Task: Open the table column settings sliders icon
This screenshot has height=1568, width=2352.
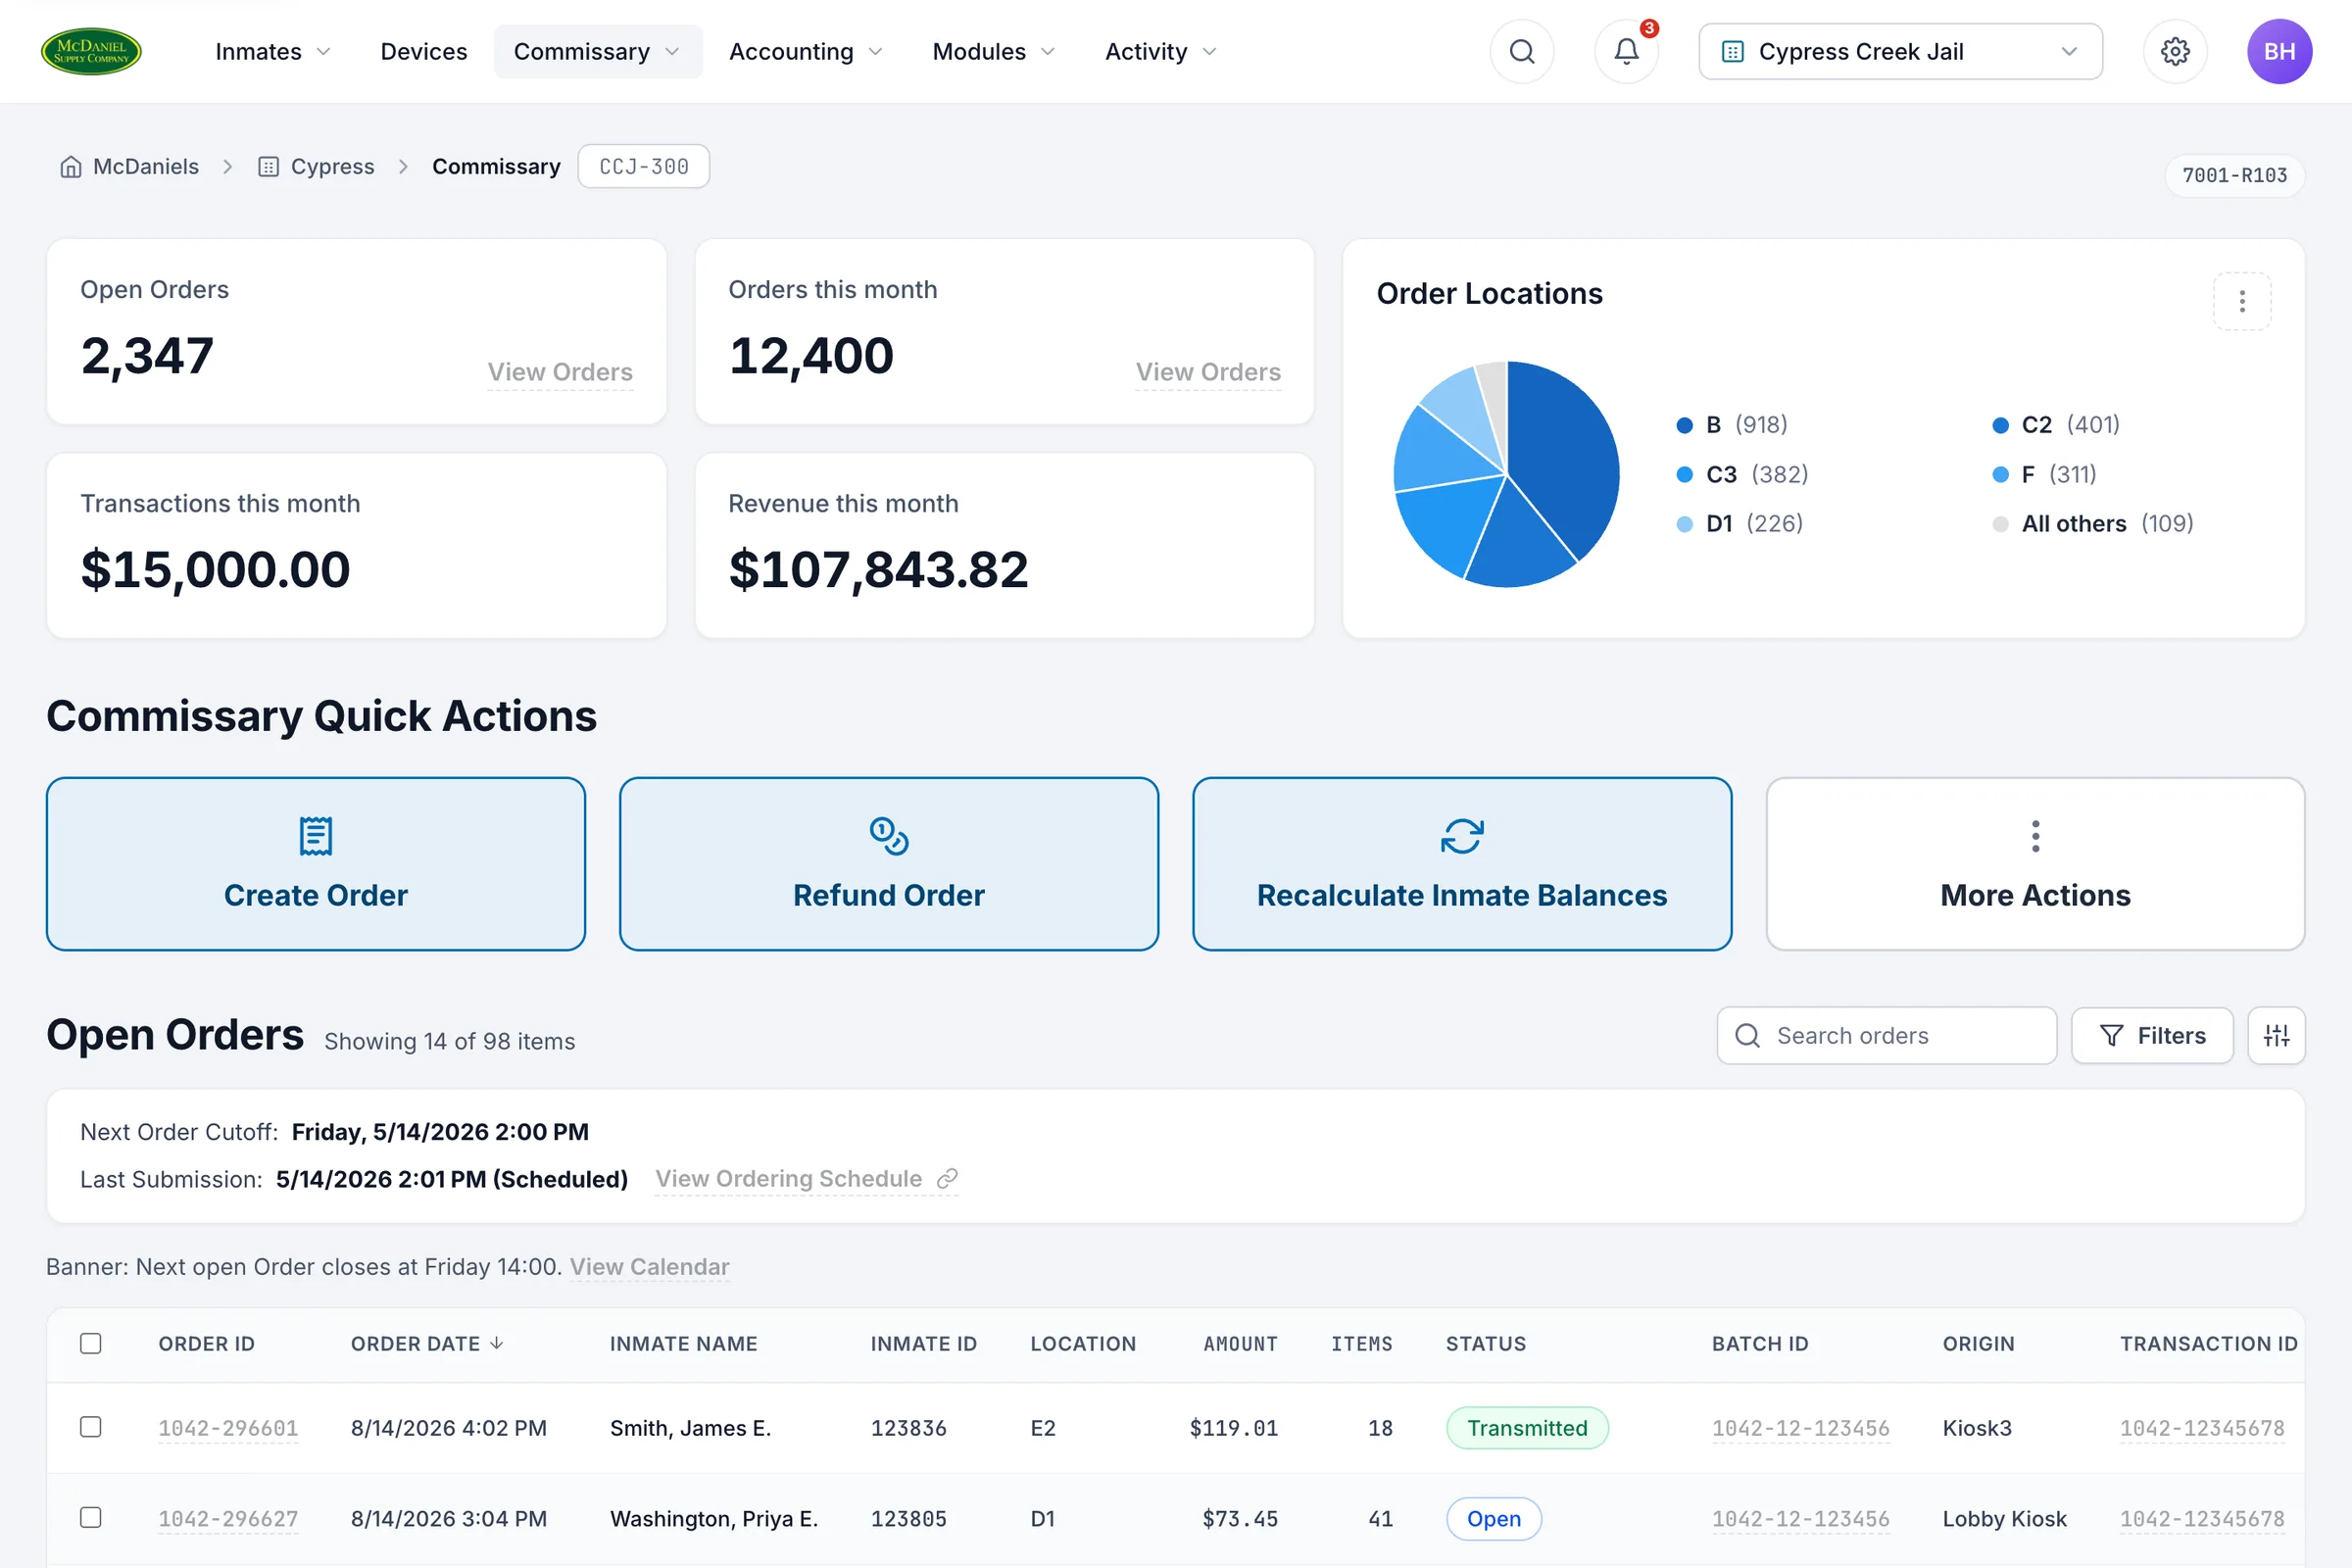Action: point(2276,1035)
